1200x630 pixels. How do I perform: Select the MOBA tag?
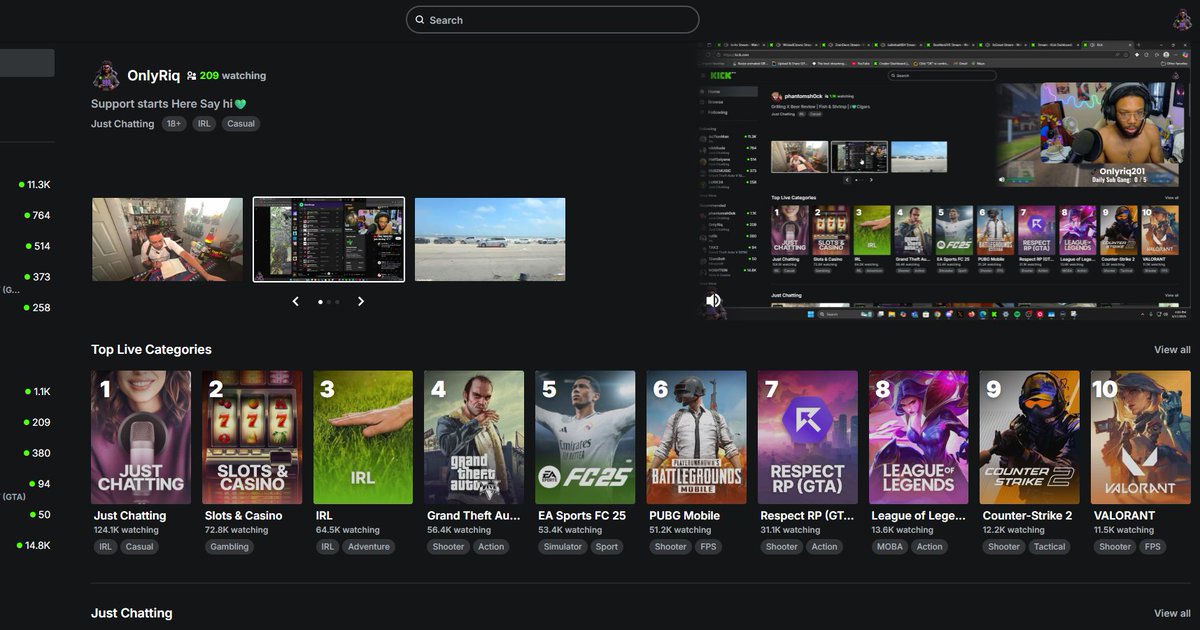(889, 547)
